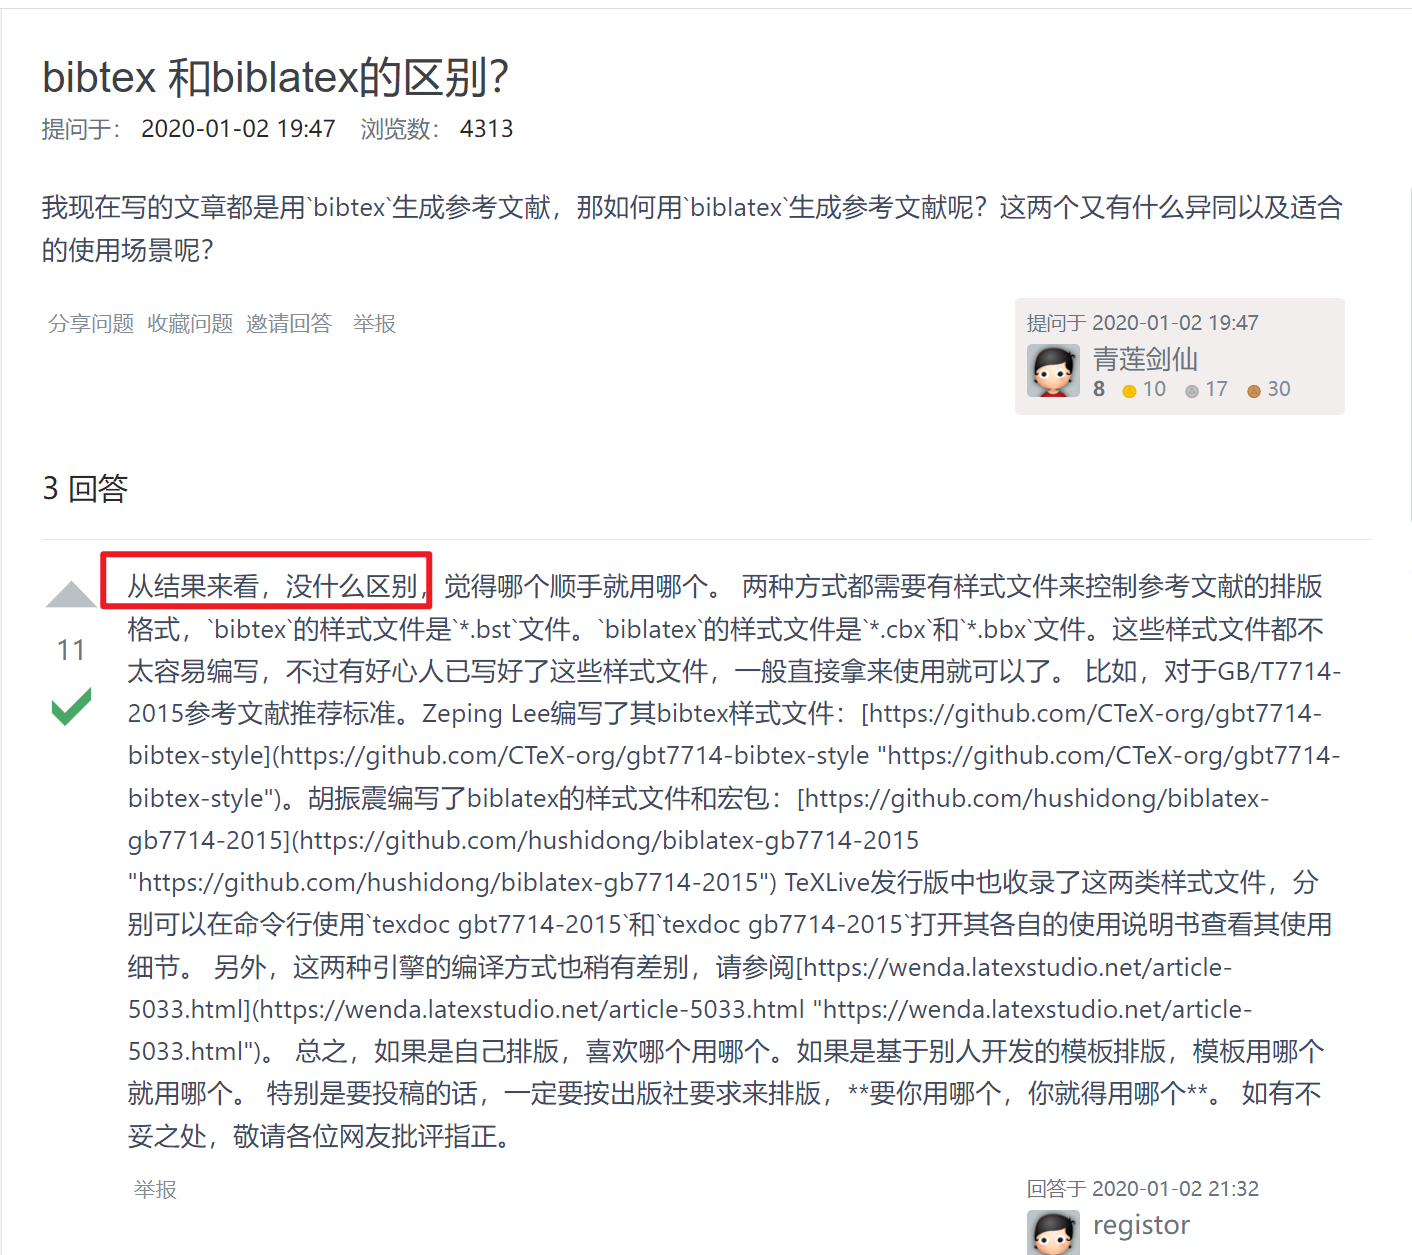
Task: Click the green accepted-answer checkmark
Action: tap(71, 707)
